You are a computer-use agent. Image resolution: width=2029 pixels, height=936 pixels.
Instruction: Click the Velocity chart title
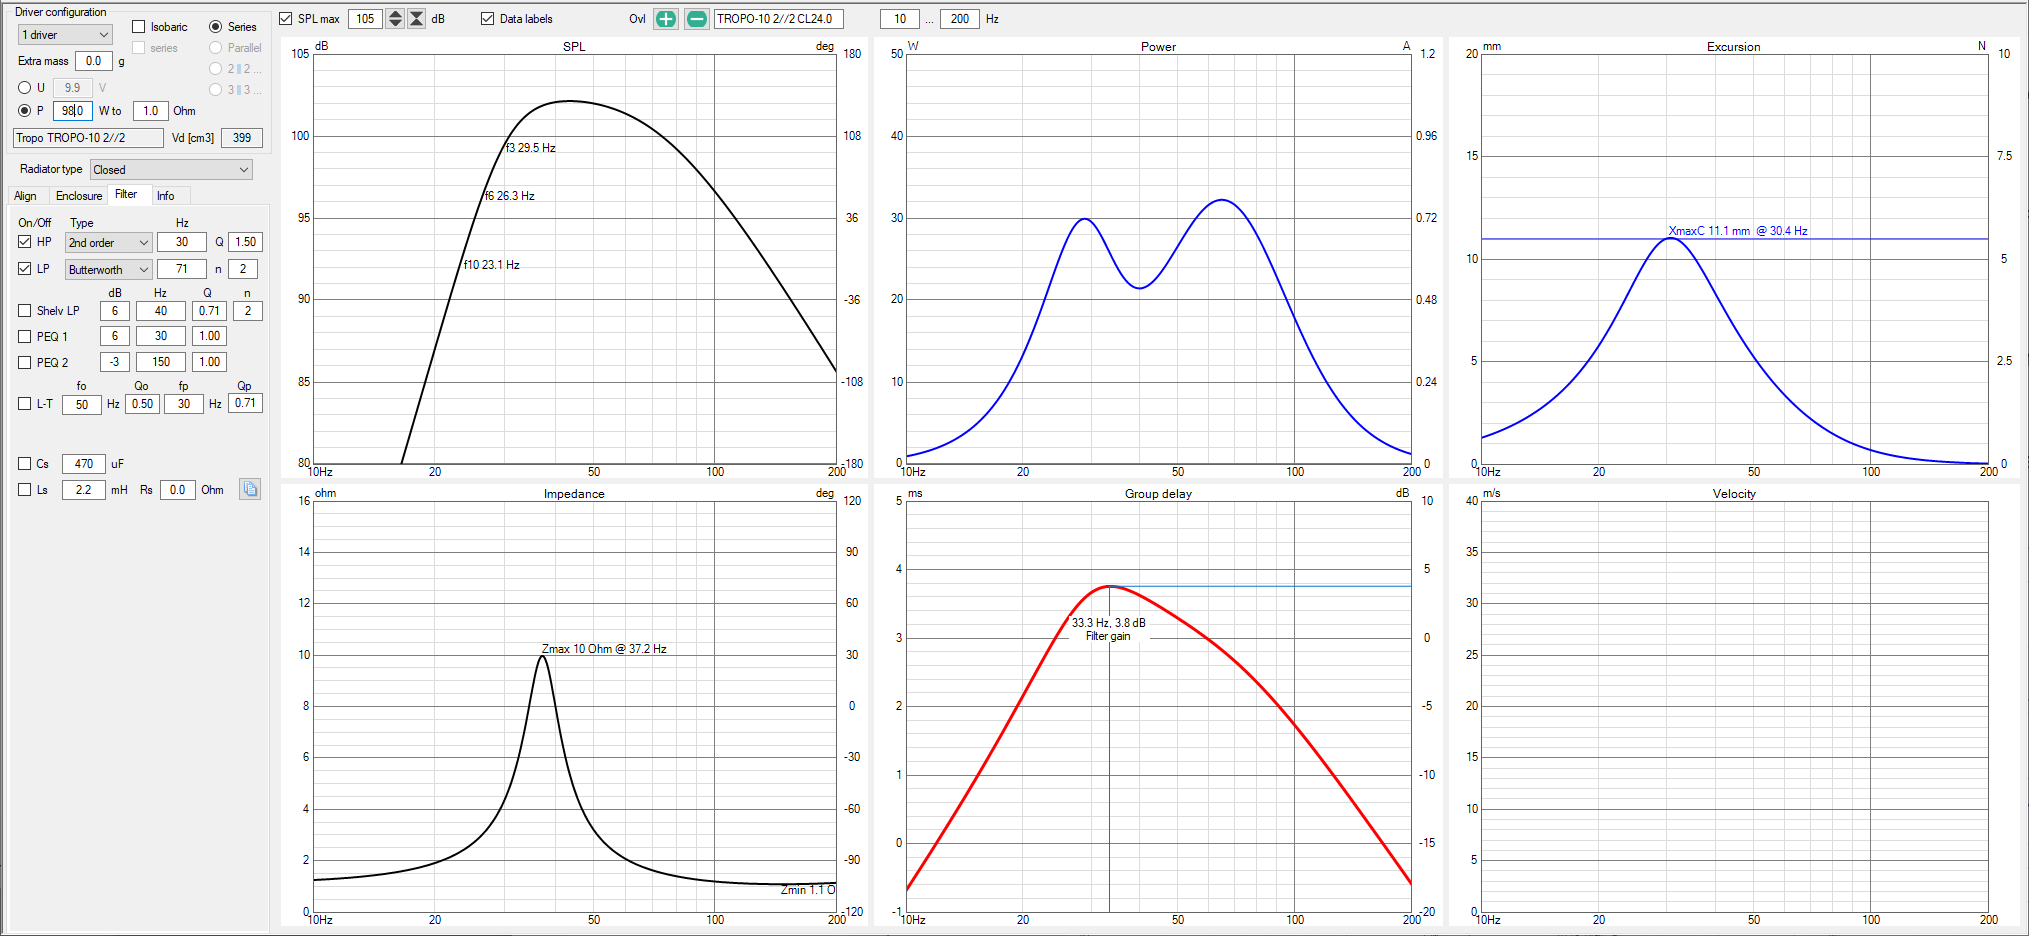1734,494
